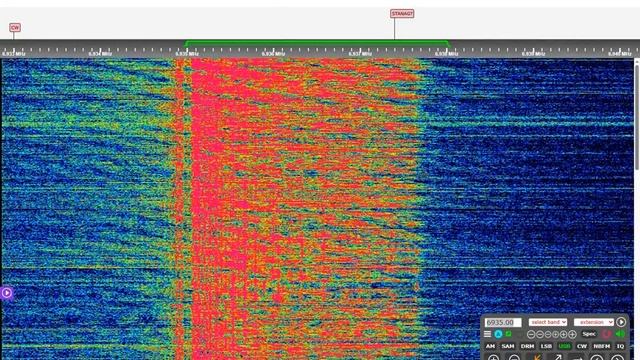Click the circular play button beside extension
640x360 pixels.
pyautogui.click(x=621, y=322)
